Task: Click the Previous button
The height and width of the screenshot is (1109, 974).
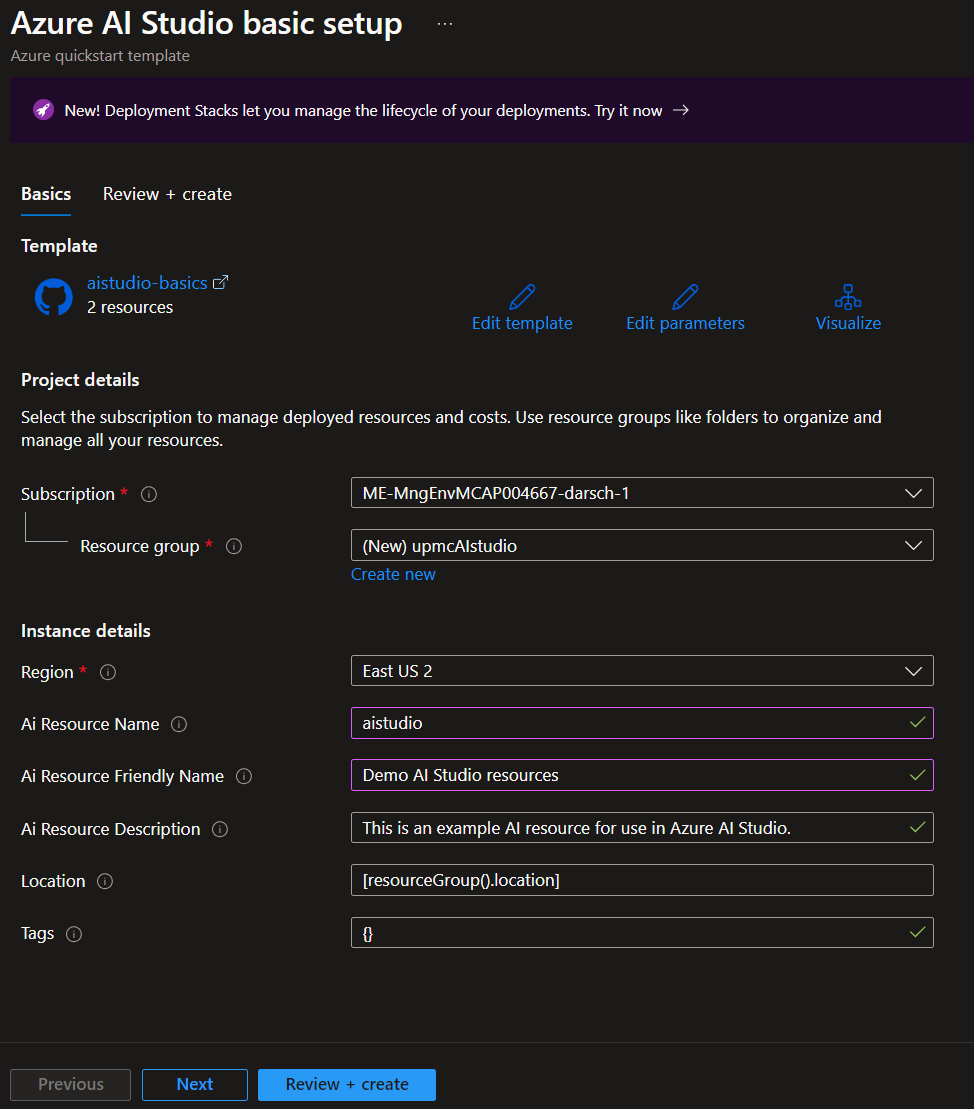Action: coord(70,1085)
